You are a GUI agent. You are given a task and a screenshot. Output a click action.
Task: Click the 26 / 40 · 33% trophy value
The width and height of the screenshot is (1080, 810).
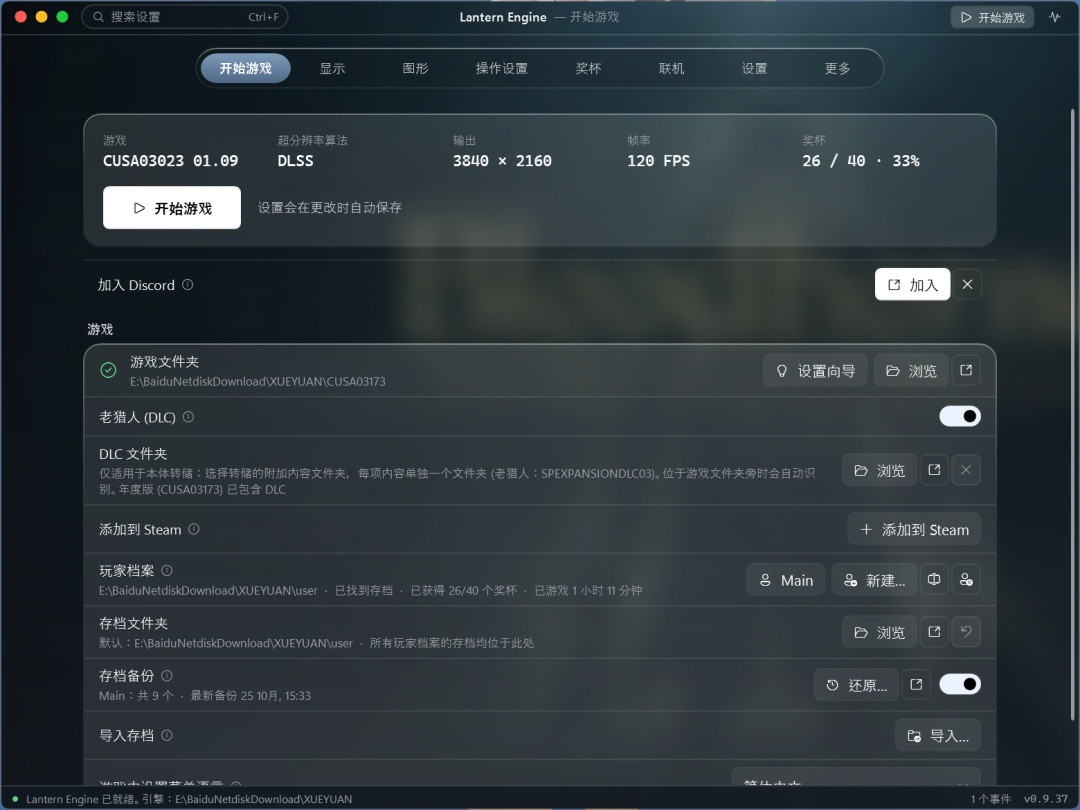click(x=861, y=160)
